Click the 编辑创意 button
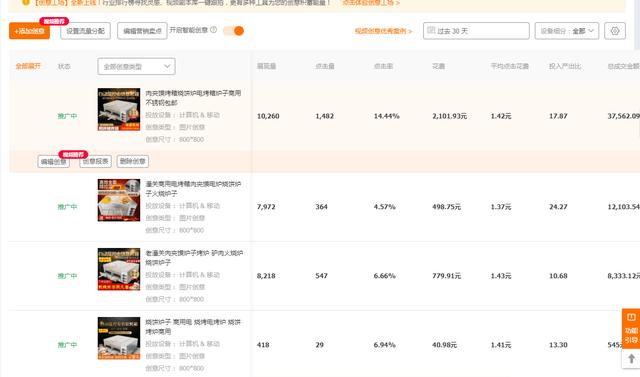 (53, 162)
